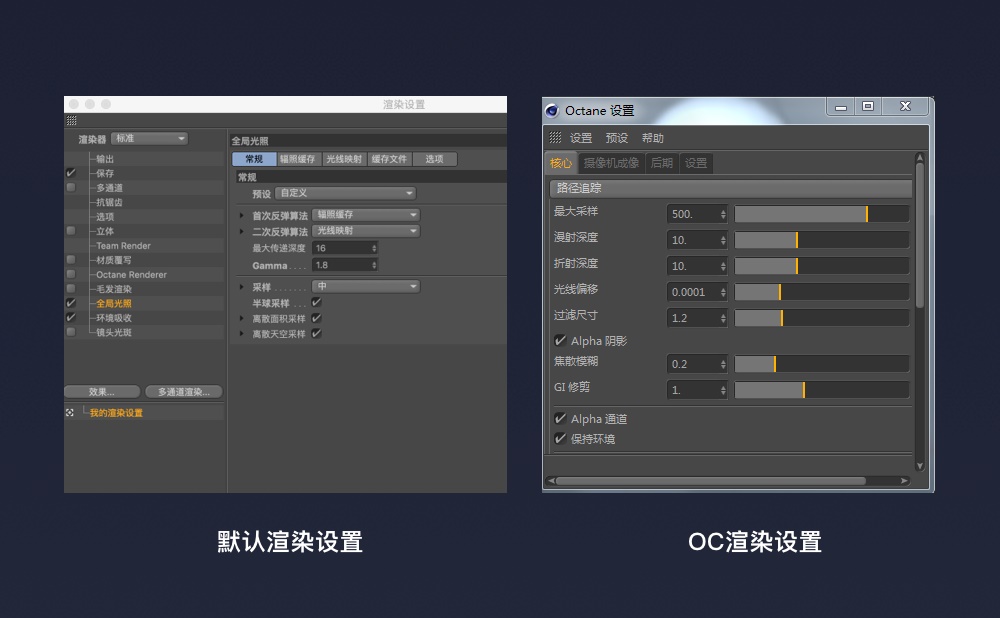Screen dimensions: 1000x618
Task: Click the icon left of 我的渲染设置
Action: coord(70,412)
